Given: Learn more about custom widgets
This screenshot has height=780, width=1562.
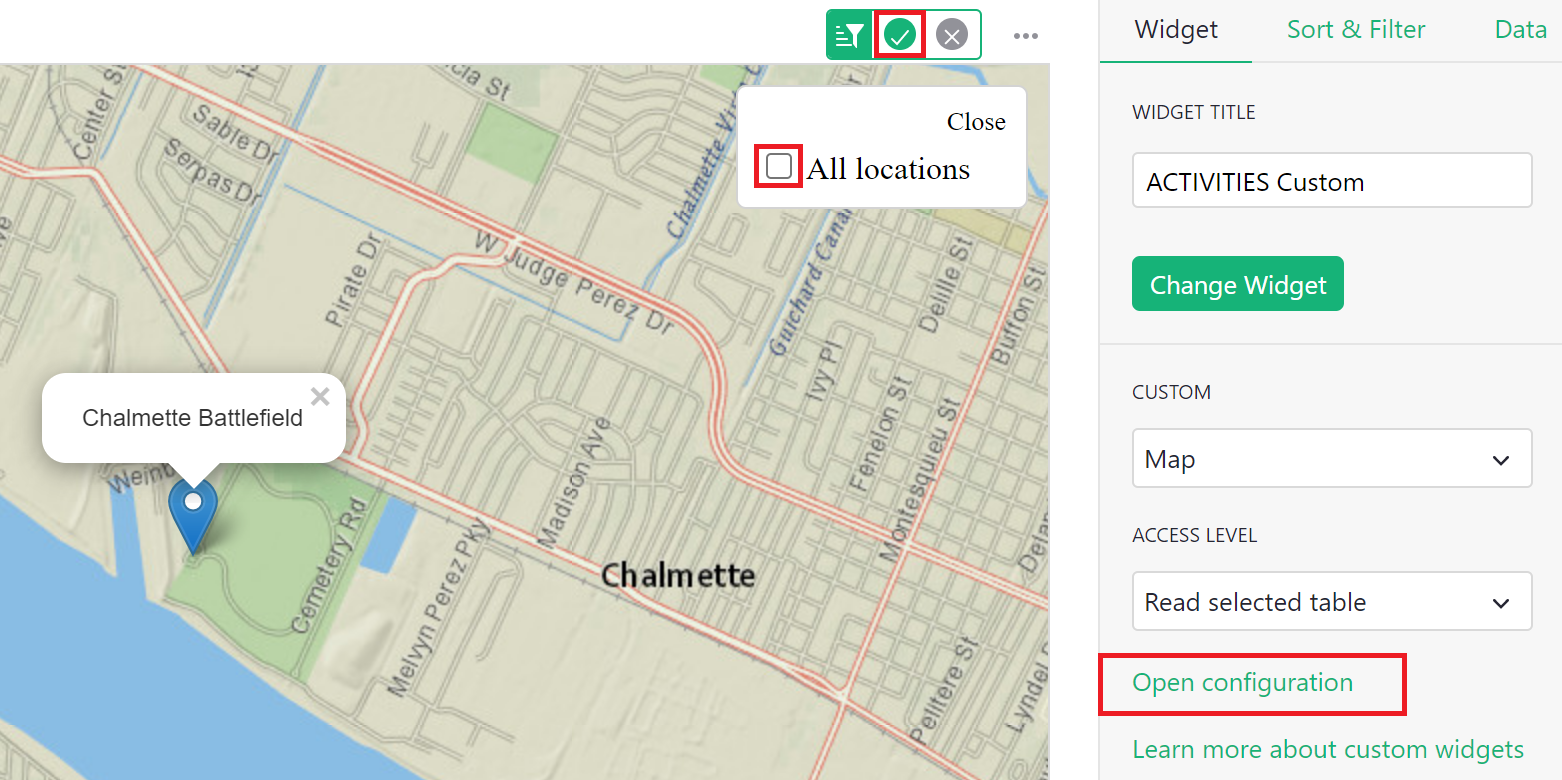Looking at the screenshot, I should pyautogui.click(x=1328, y=749).
